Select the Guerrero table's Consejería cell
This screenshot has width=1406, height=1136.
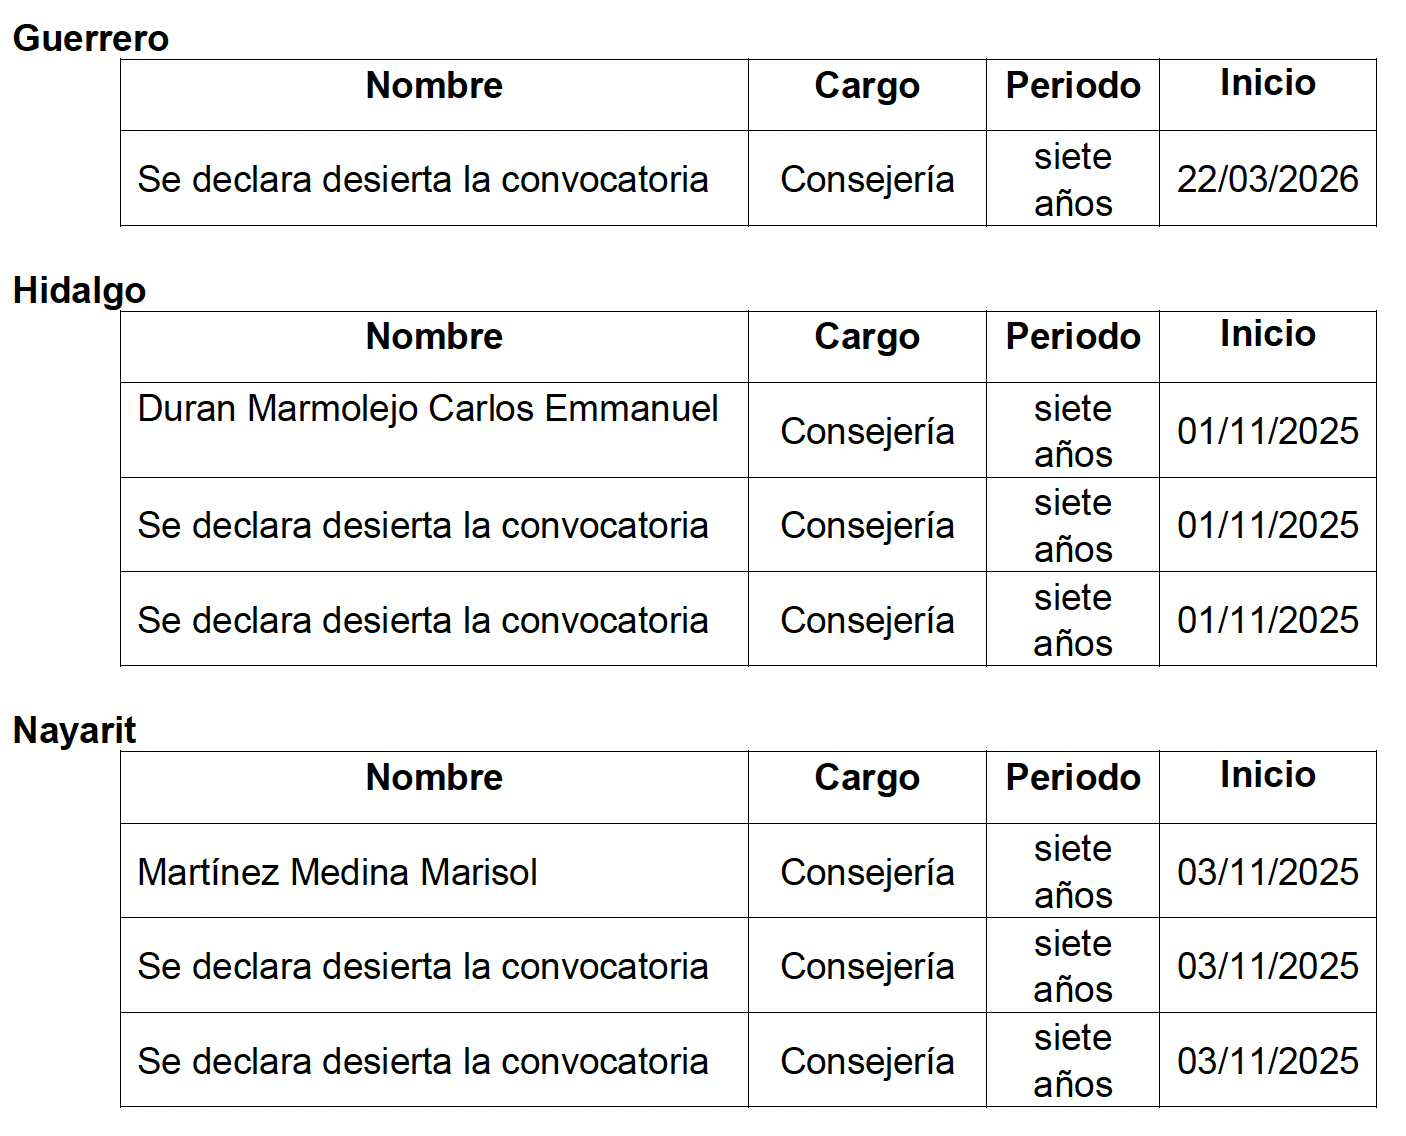click(867, 179)
